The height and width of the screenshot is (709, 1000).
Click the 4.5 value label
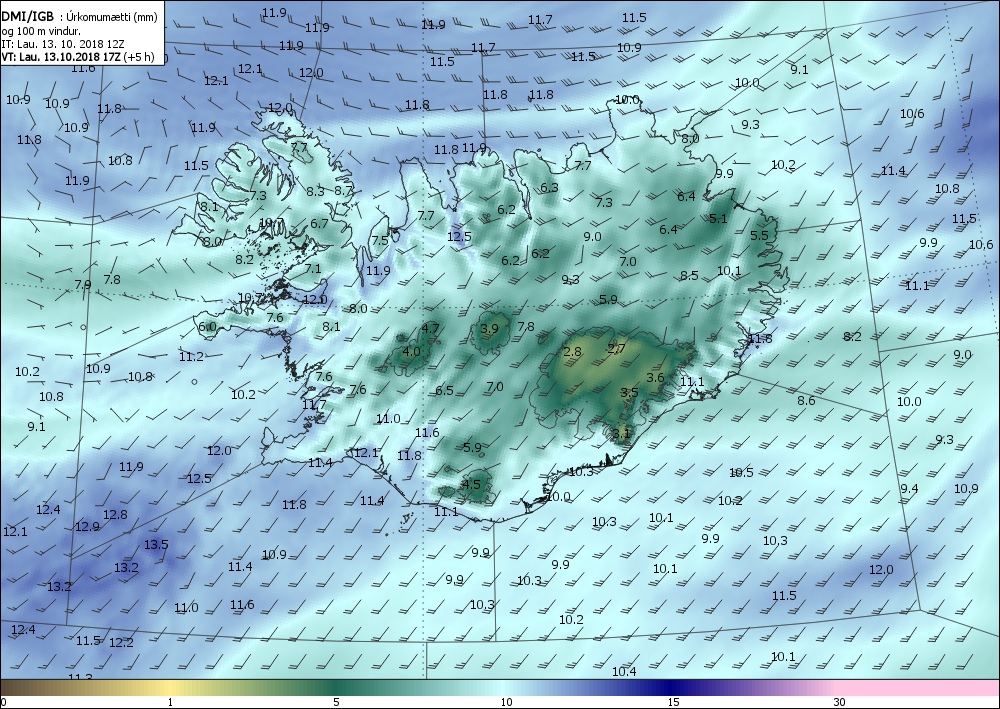click(x=471, y=484)
